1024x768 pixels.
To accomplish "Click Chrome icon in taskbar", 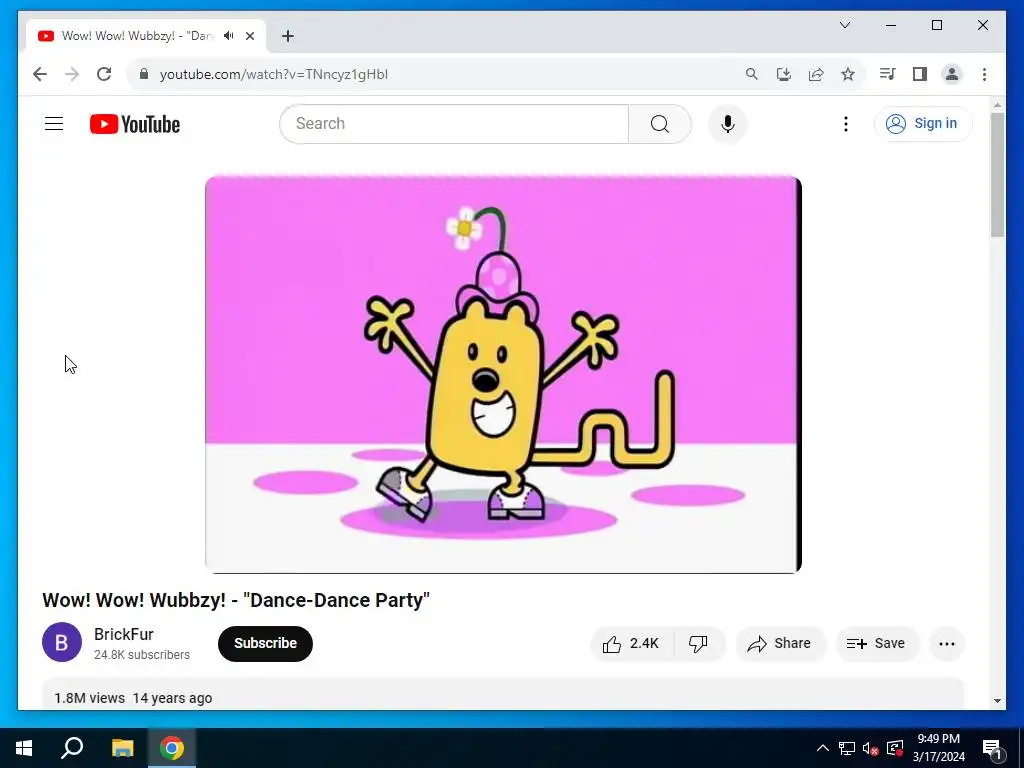I will click(x=172, y=748).
